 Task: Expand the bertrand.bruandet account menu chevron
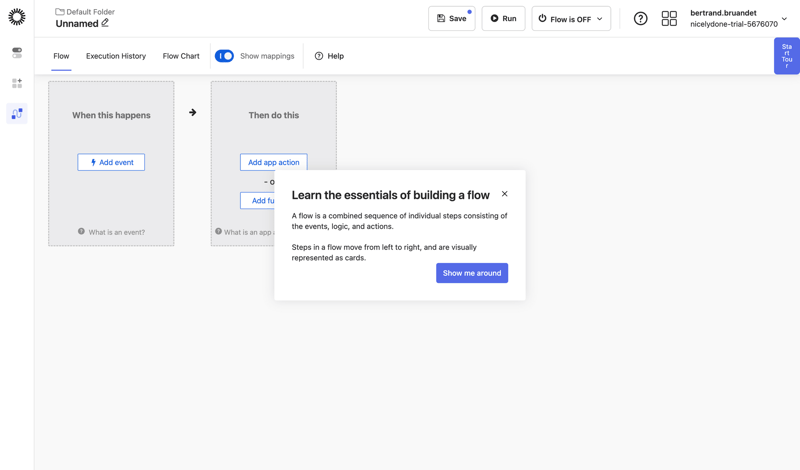tap(784, 18)
